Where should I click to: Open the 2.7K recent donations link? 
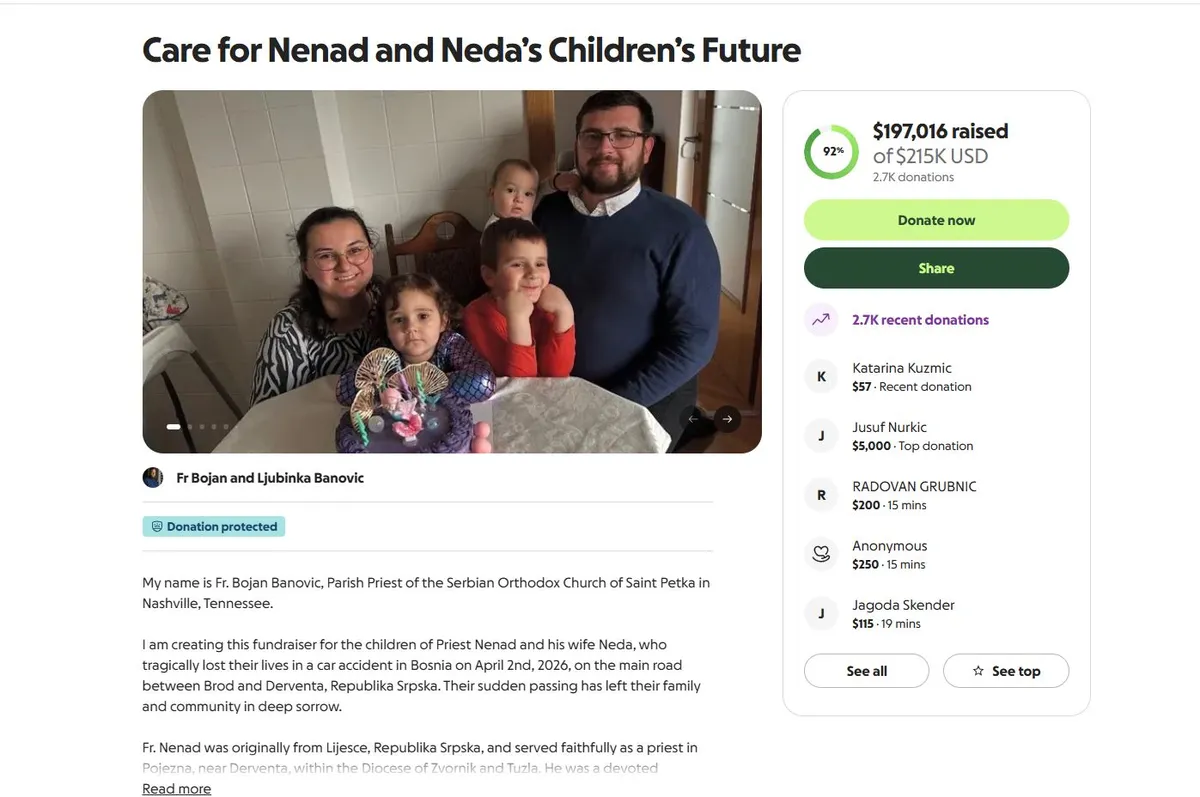(x=920, y=320)
